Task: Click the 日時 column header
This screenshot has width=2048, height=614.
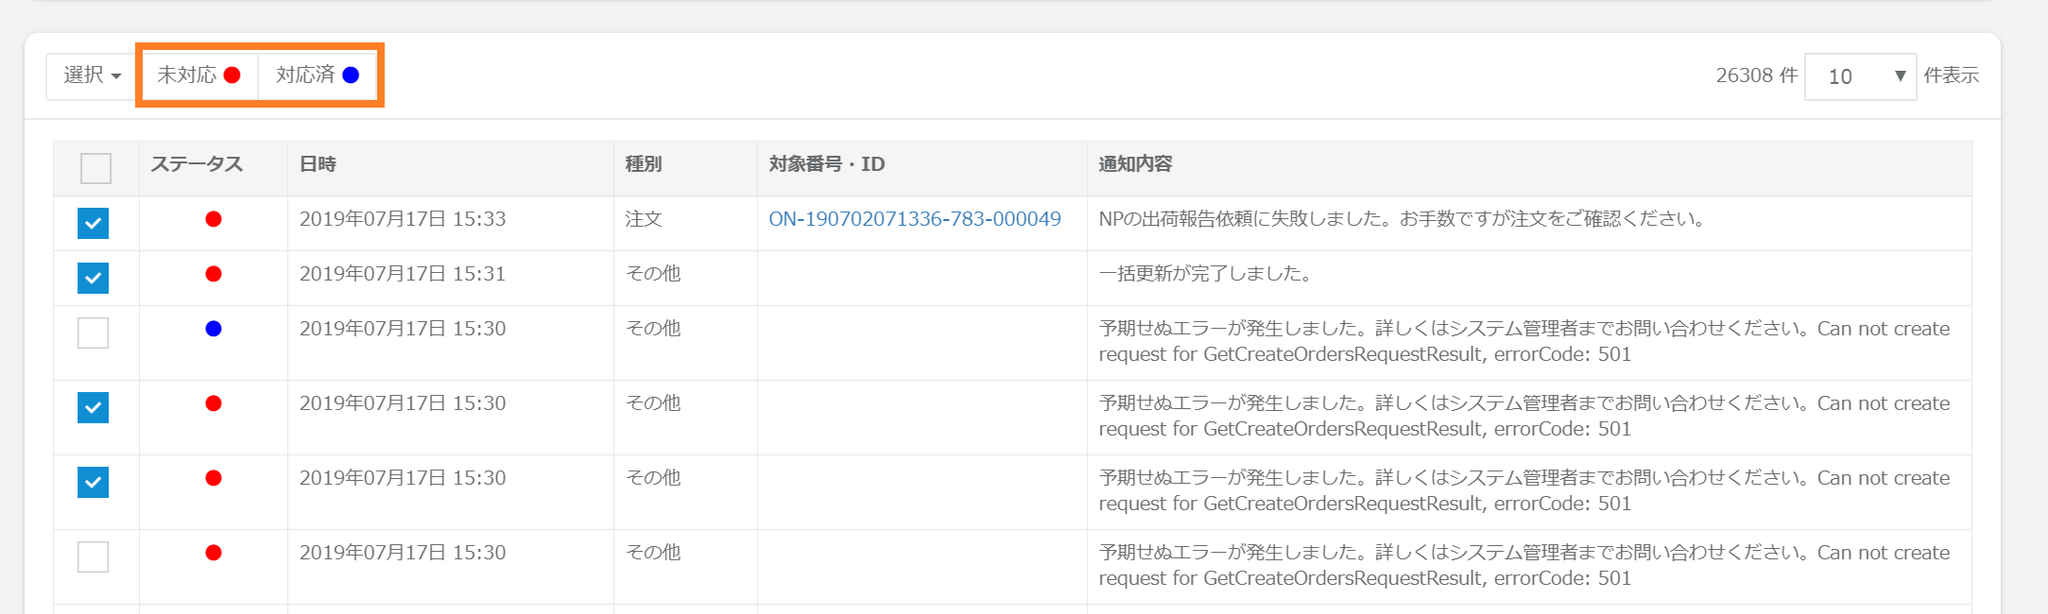Action: (318, 165)
